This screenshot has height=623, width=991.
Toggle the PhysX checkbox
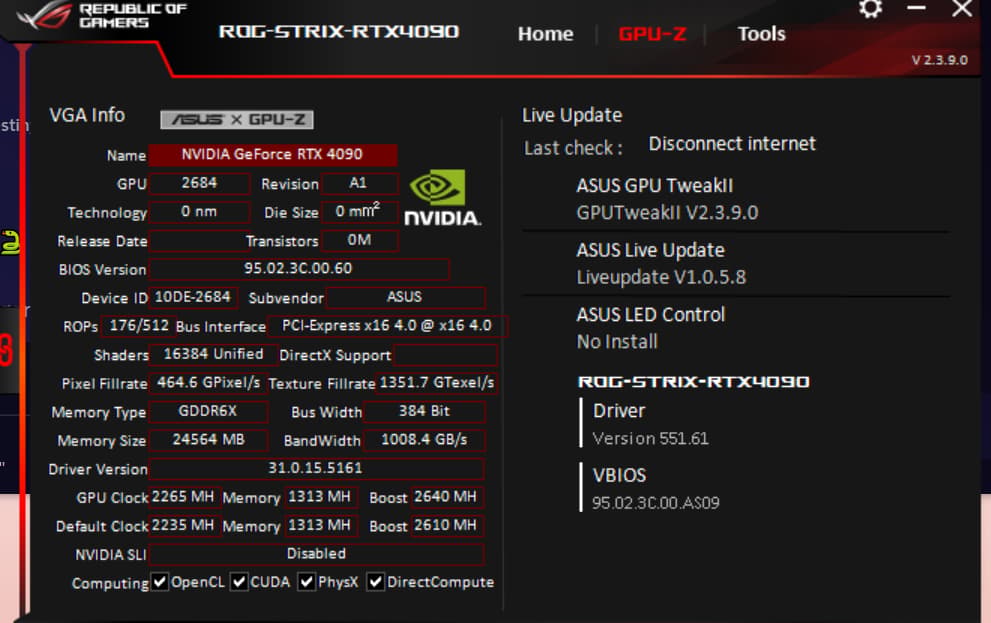pos(307,582)
